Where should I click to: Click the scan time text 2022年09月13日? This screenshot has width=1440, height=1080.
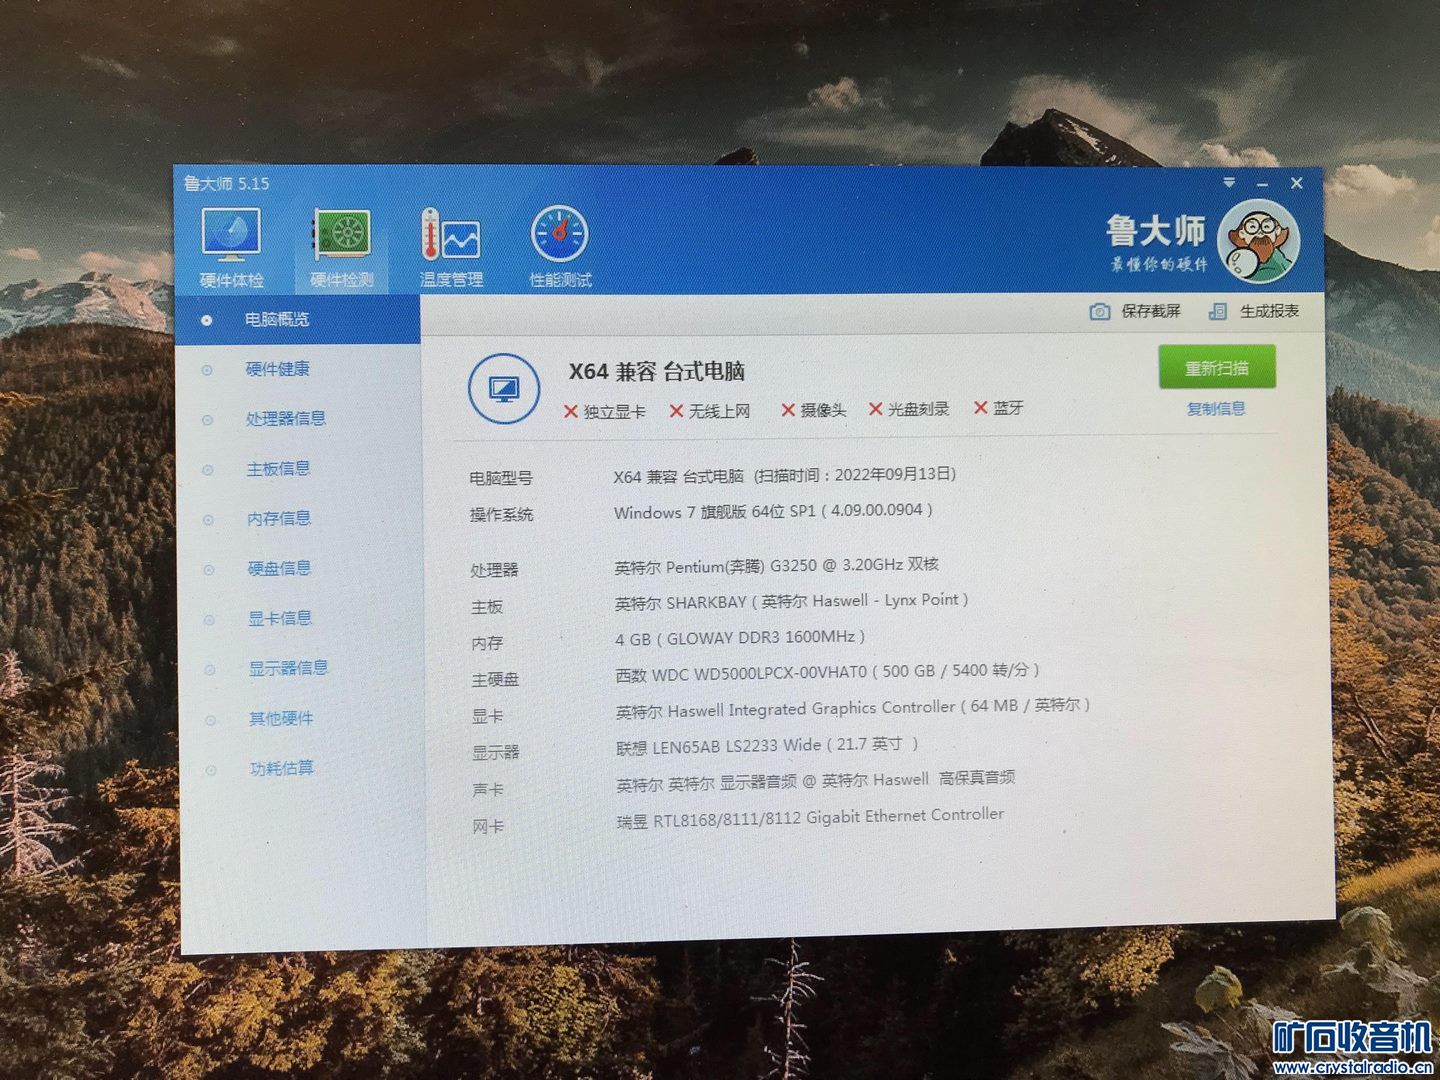[x=855, y=474]
